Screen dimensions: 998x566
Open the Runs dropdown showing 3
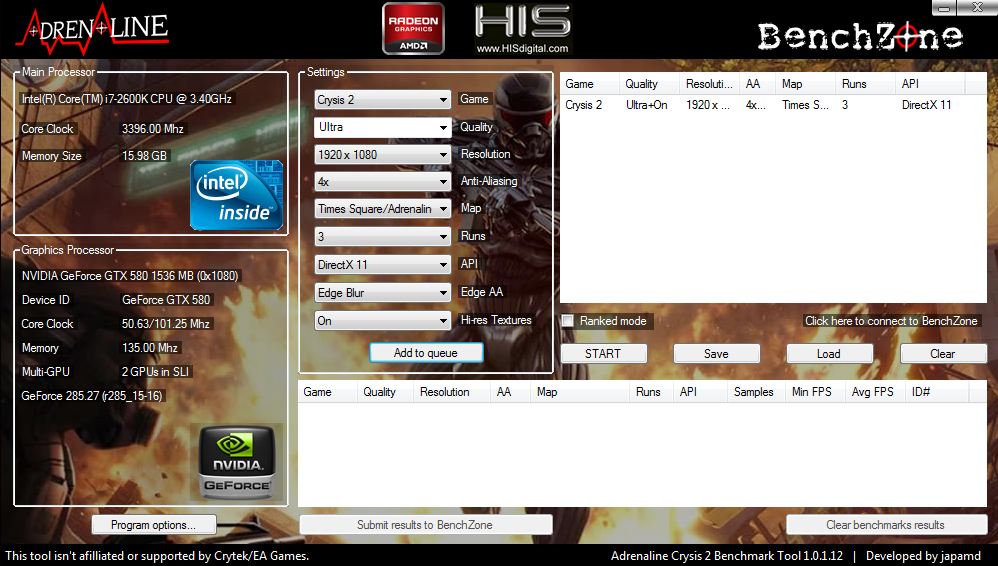click(x=383, y=237)
